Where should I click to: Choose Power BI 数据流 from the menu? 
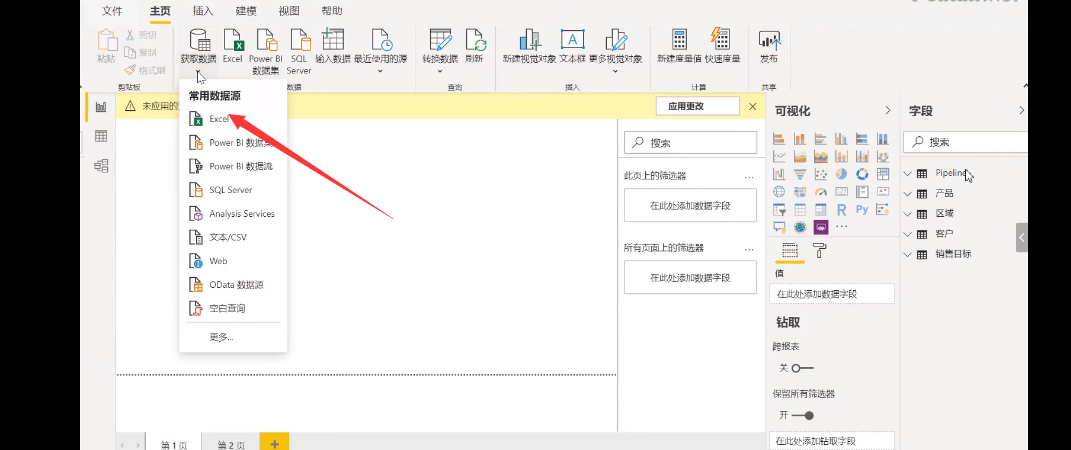click(x=232, y=166)
